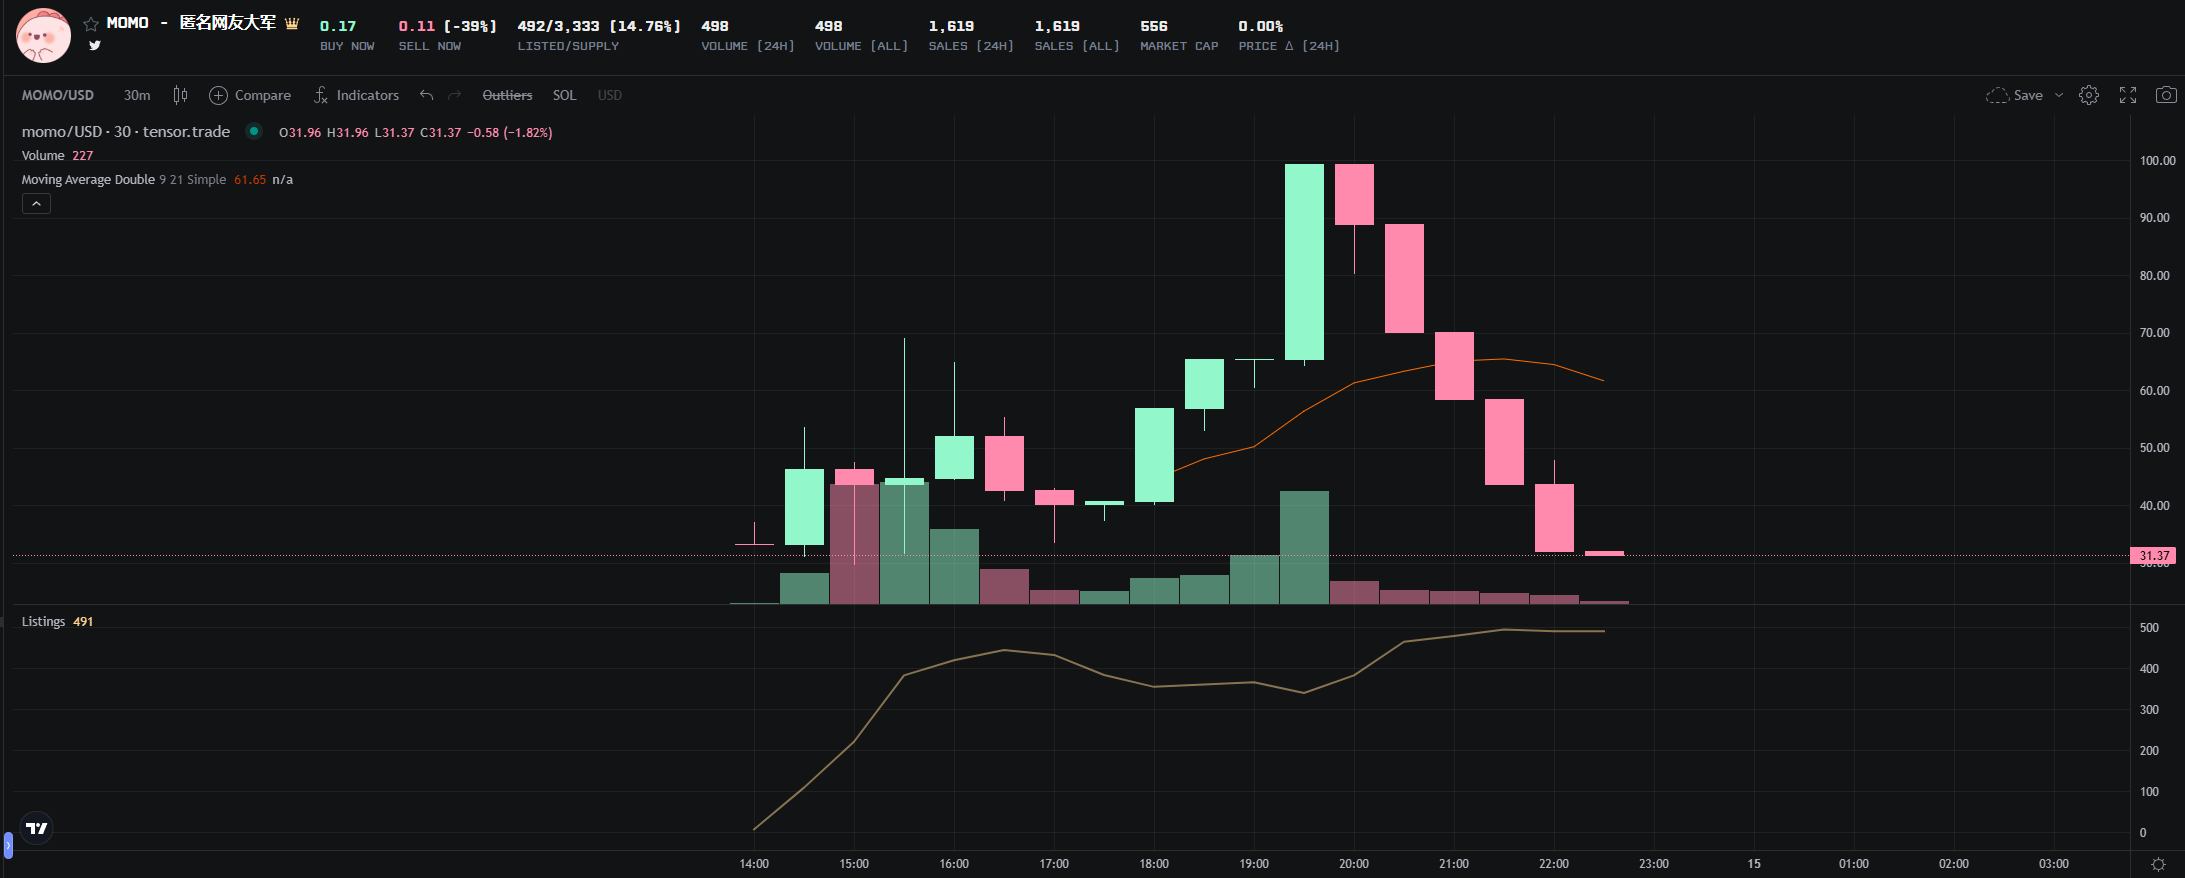This screenshot has height=878, width=2185.
Task: Switch chart currency to SOL
Action: click(x=564, y=95)
